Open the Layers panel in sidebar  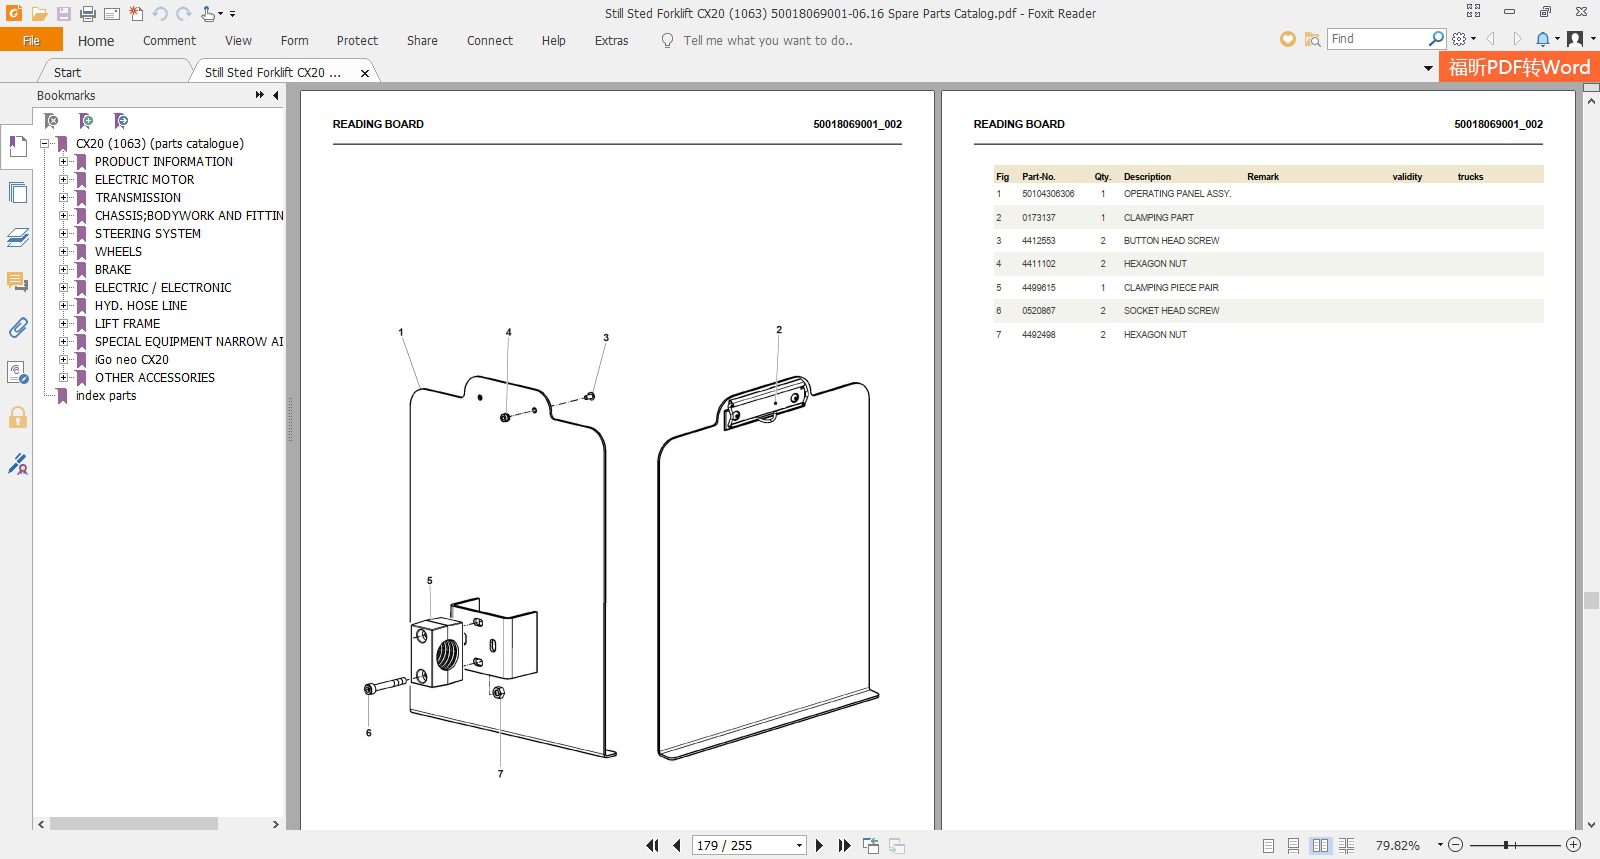[17, 238]
